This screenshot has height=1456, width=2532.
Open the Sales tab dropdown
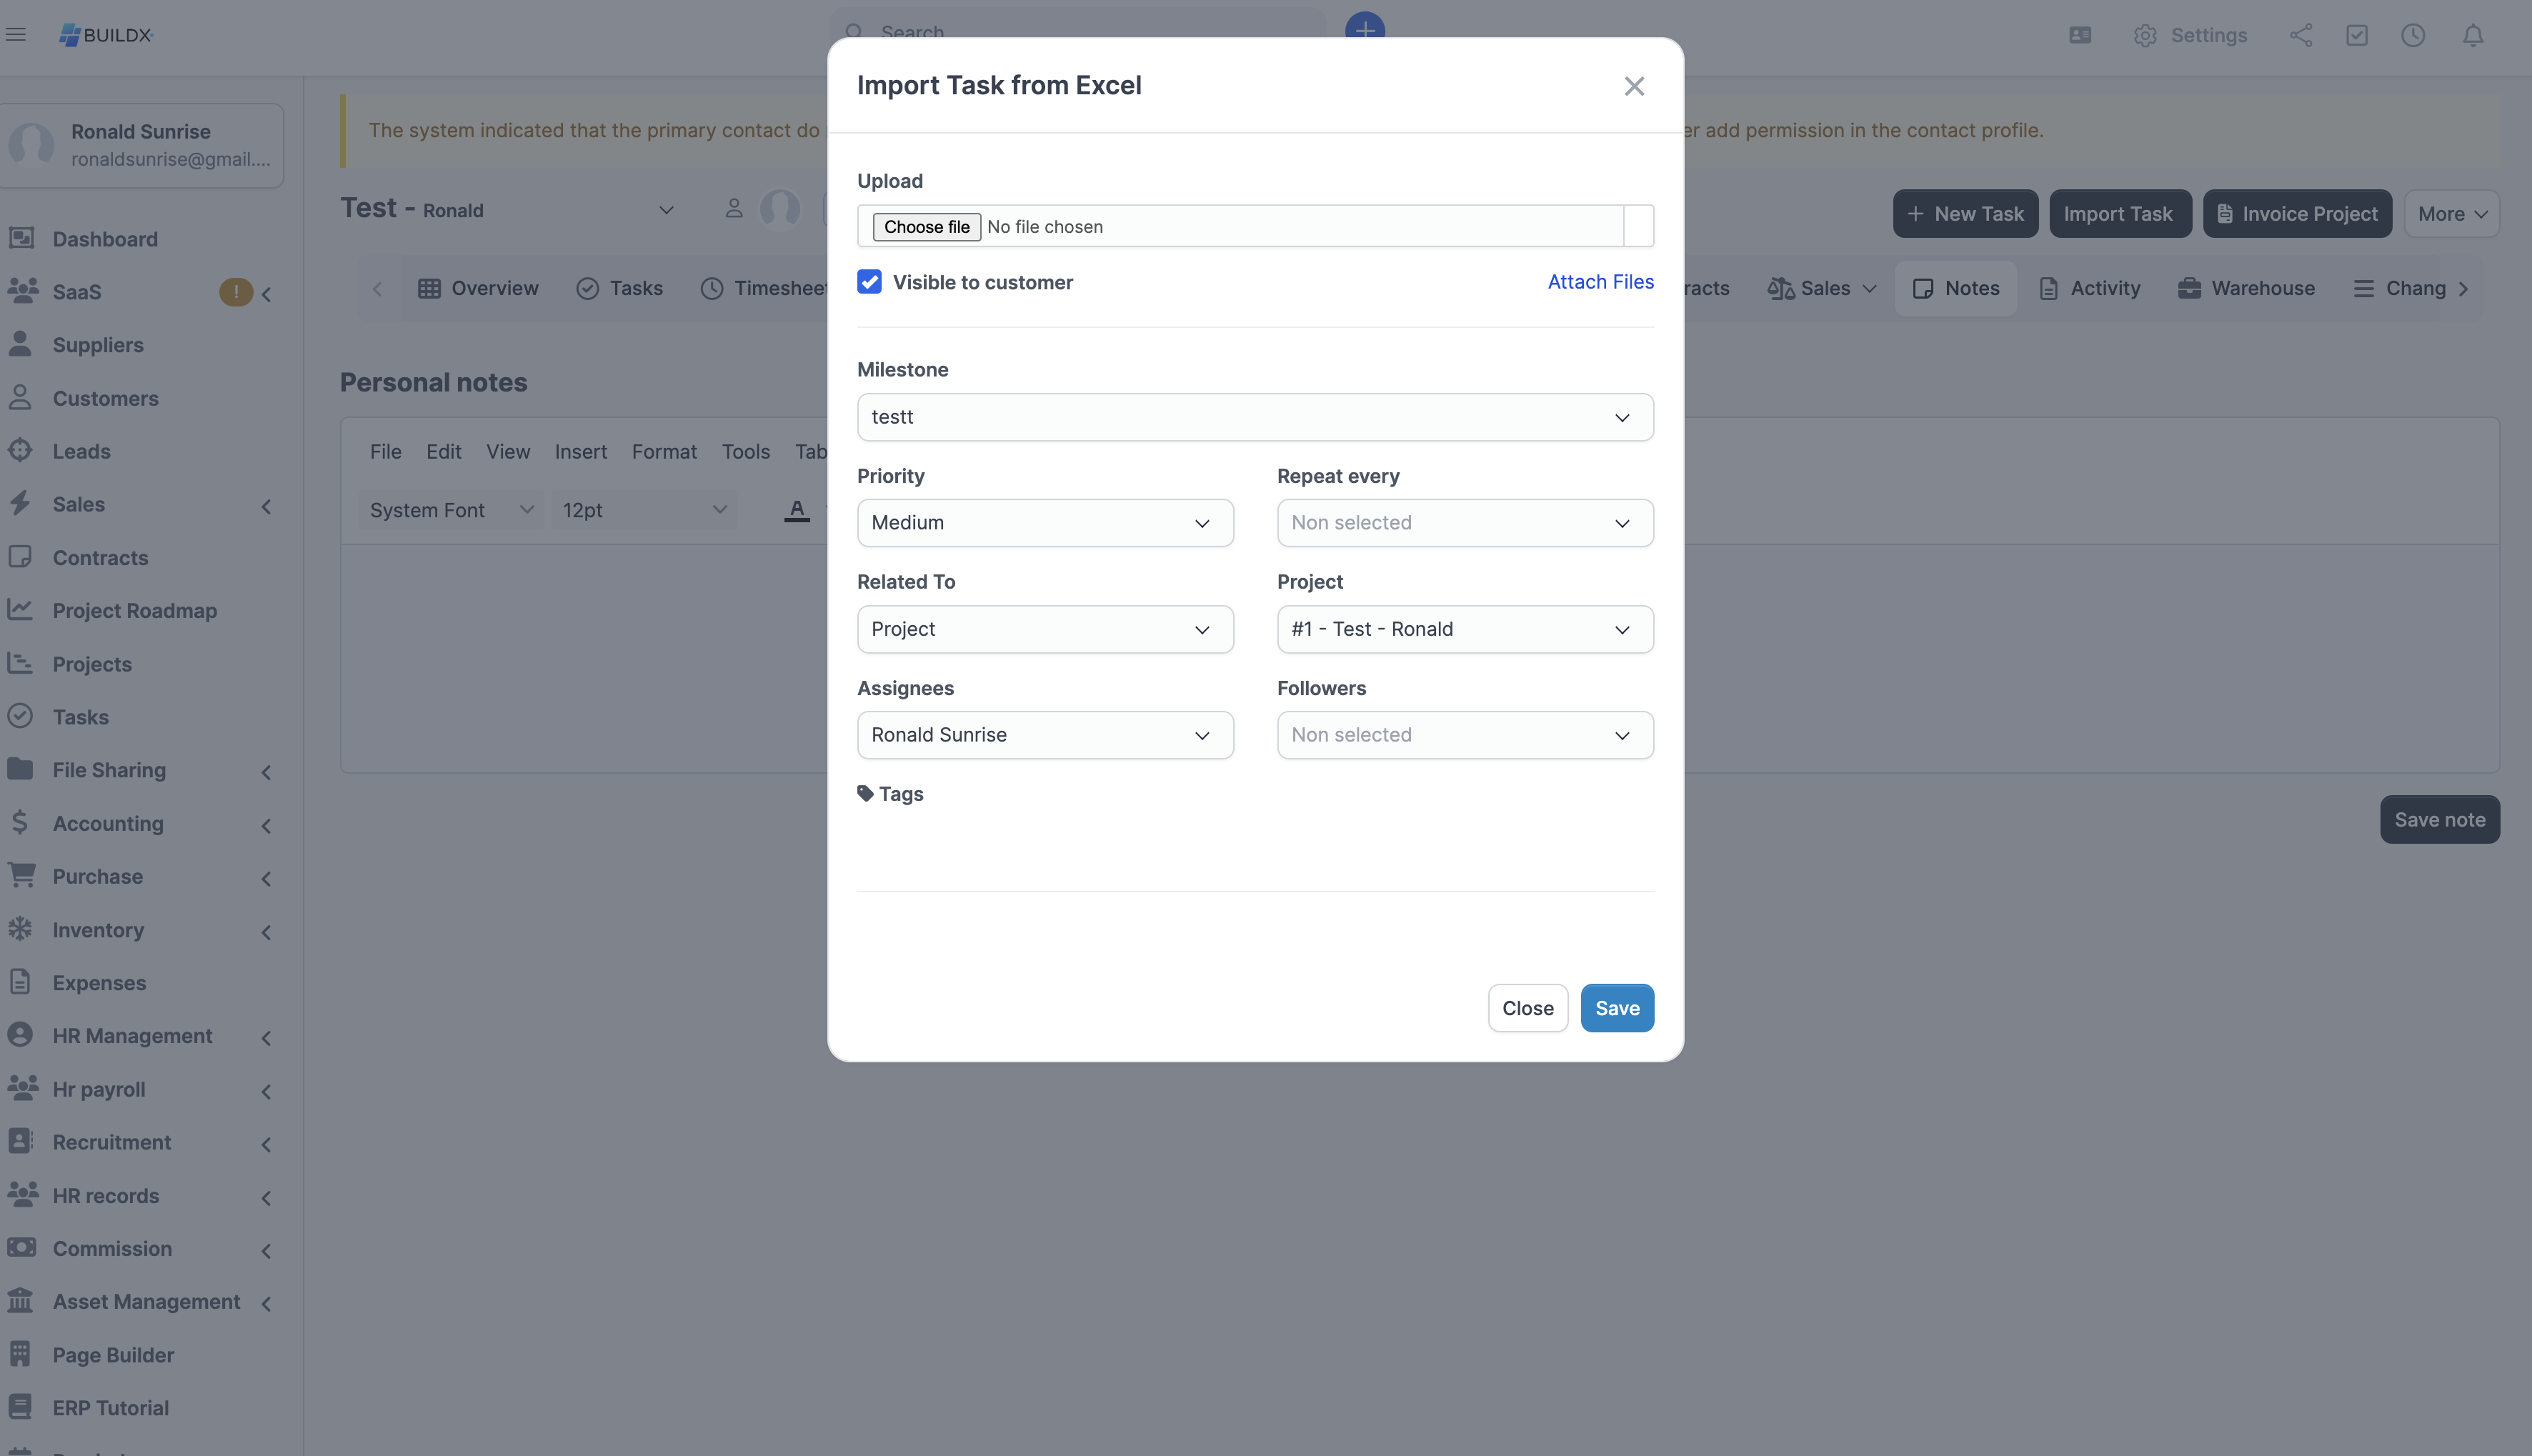point(1822,289)
